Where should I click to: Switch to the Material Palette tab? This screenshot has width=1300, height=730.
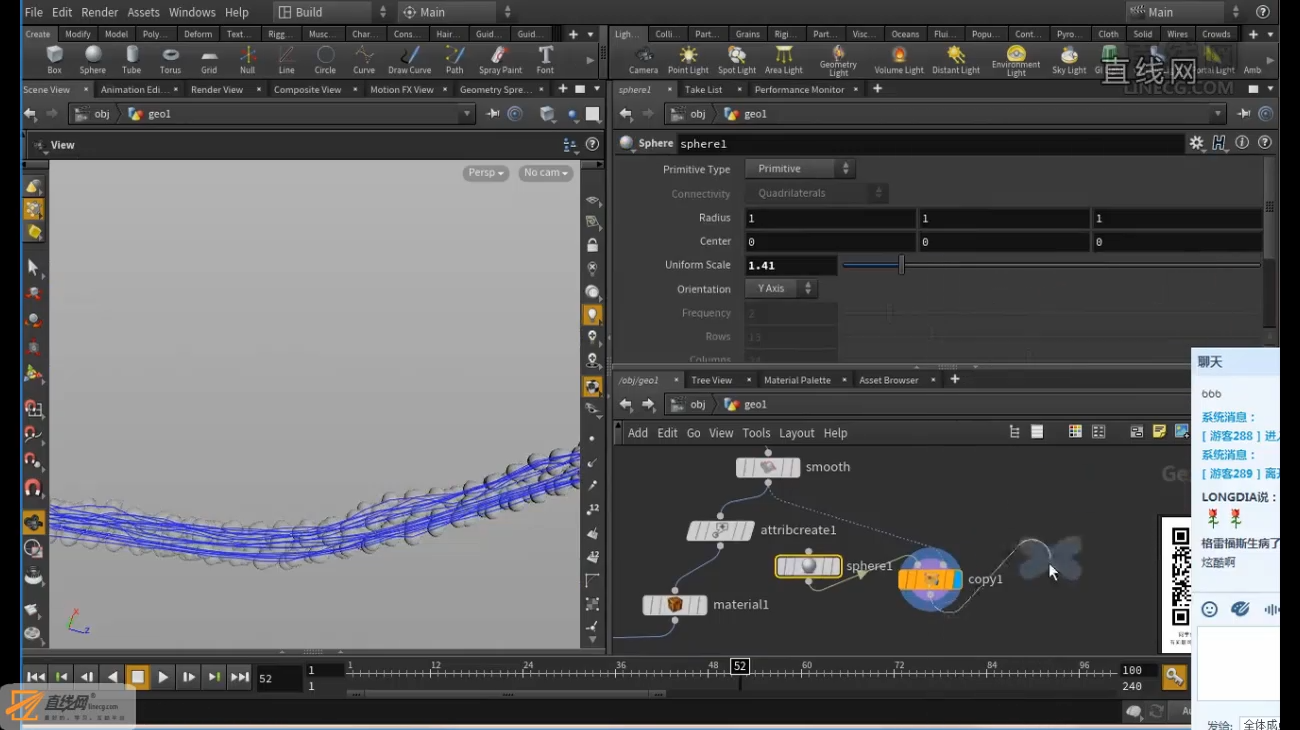point(797,380)
